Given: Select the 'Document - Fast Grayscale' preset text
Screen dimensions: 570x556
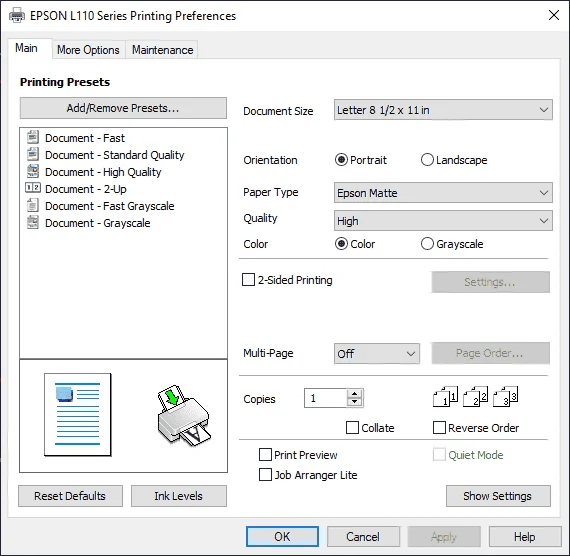Looking at the screenshot, I should coord(110,206).
